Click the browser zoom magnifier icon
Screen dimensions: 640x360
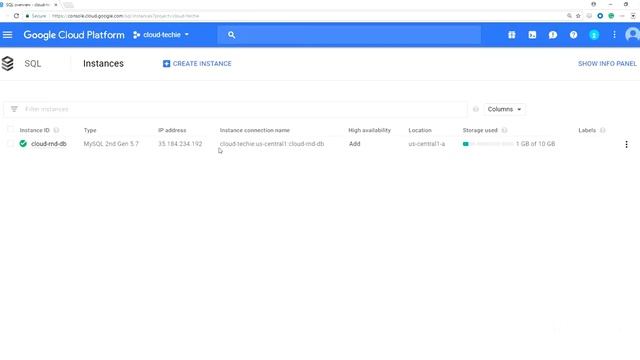[569, 16]
